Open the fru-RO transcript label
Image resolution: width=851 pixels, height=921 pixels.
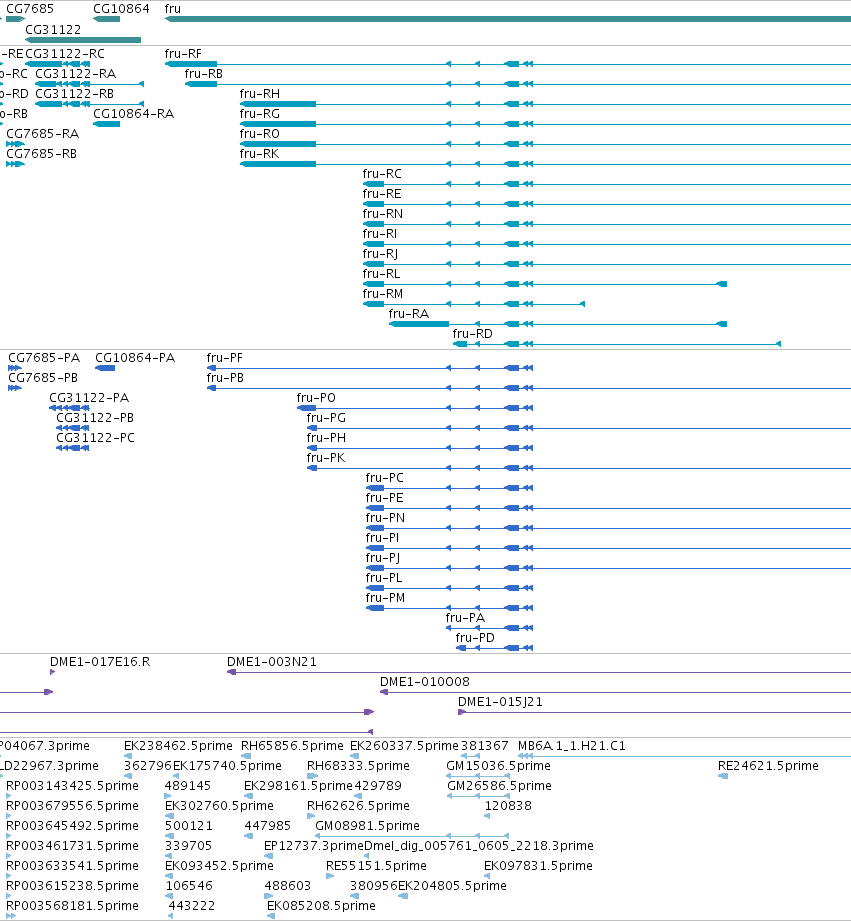pos(260,133)
